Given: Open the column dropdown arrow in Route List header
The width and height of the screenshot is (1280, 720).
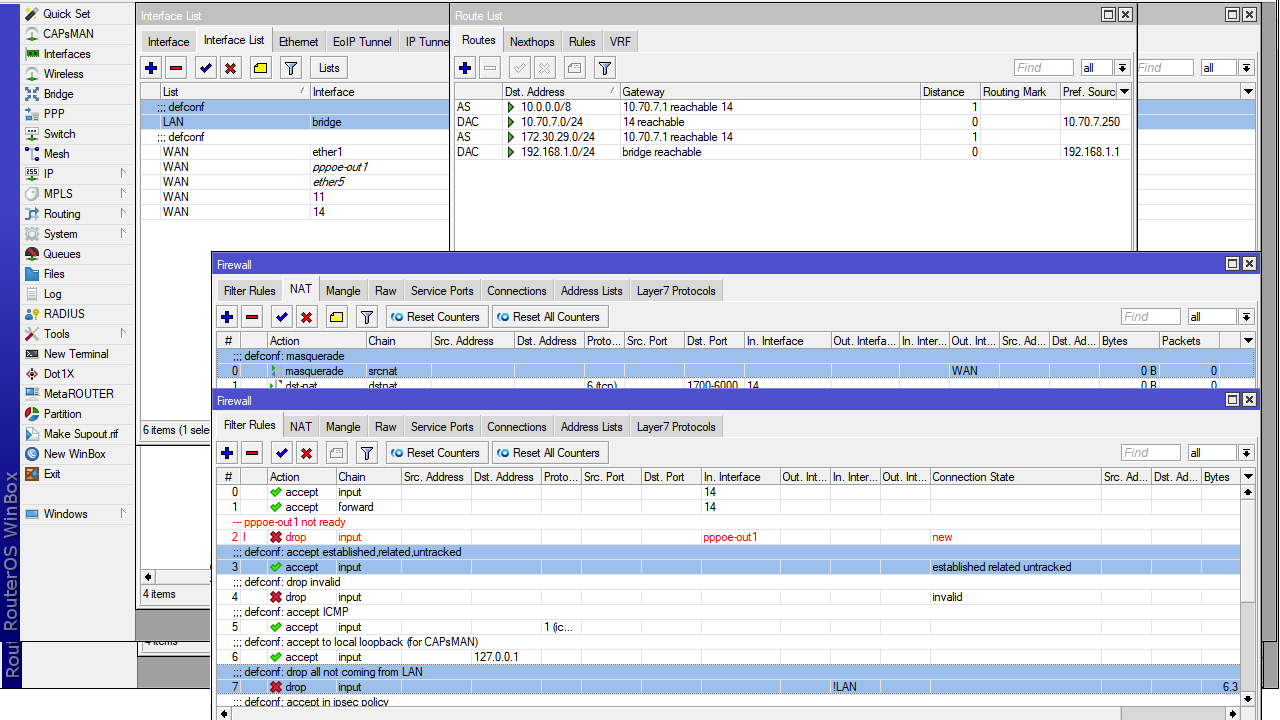Looking at the screenshot, I should (1125, 92).
